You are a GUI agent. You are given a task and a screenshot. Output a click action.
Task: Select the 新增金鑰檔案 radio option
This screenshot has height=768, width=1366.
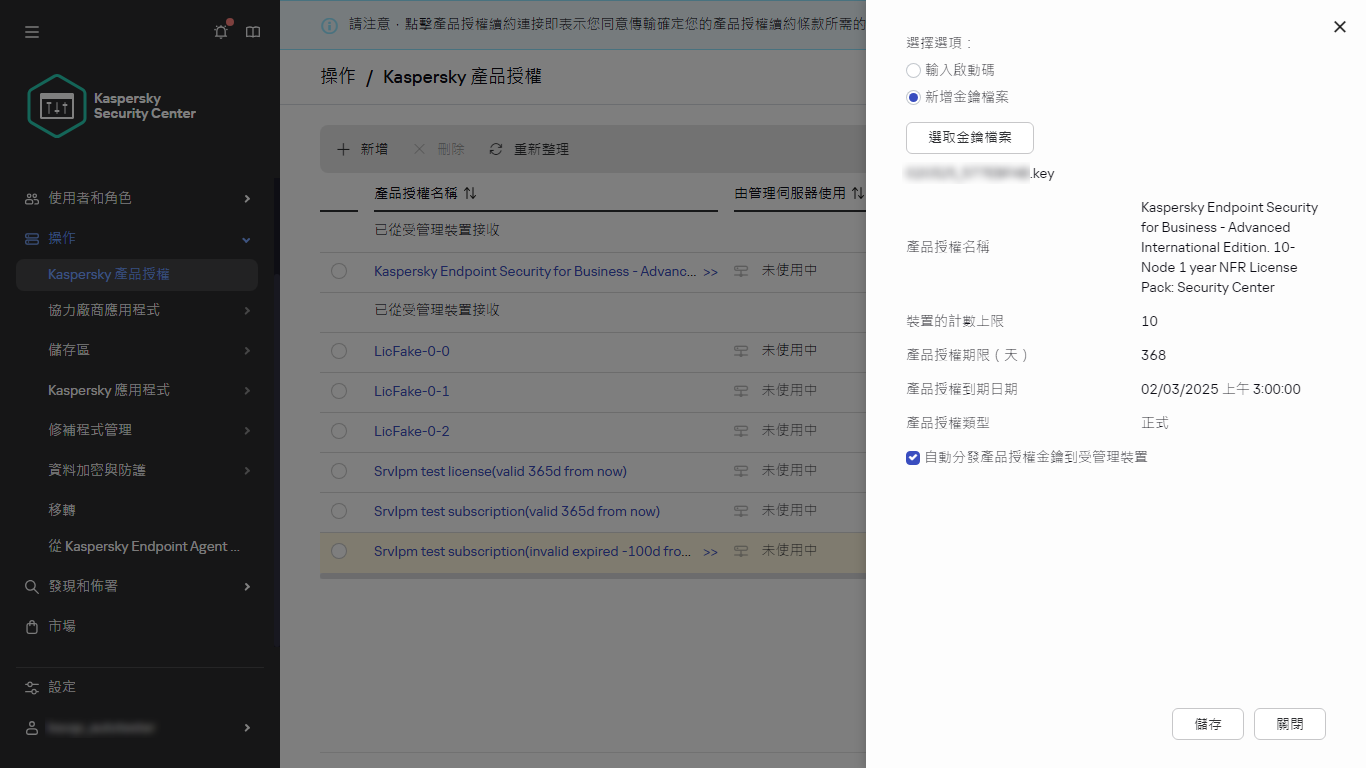913,97
